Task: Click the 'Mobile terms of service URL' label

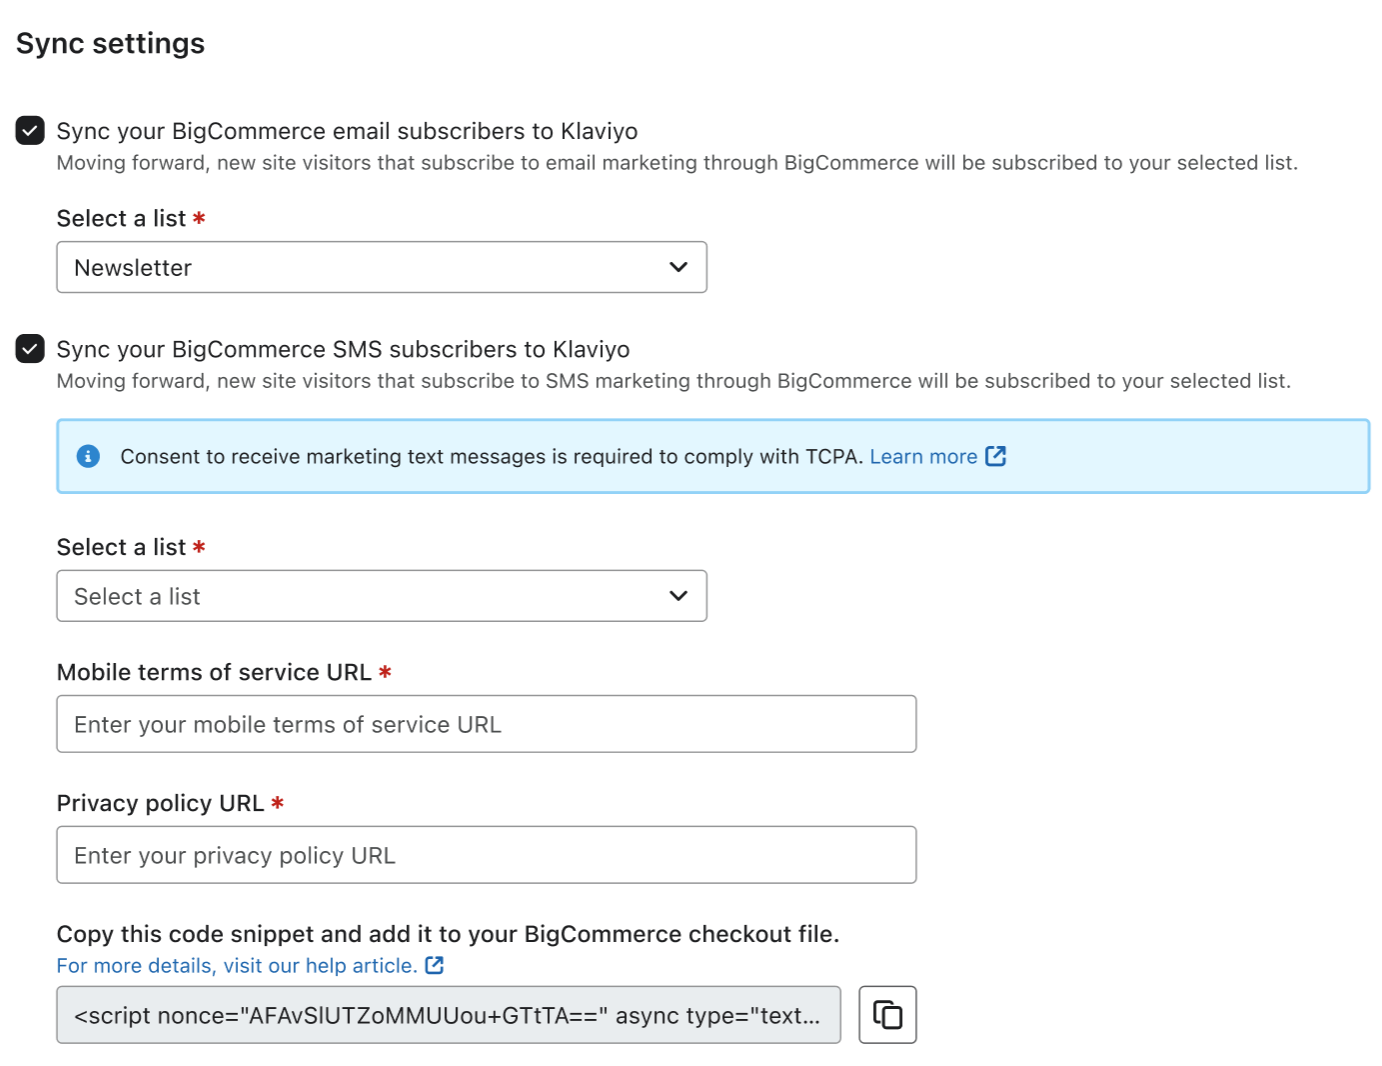Action: pos(213,672)
